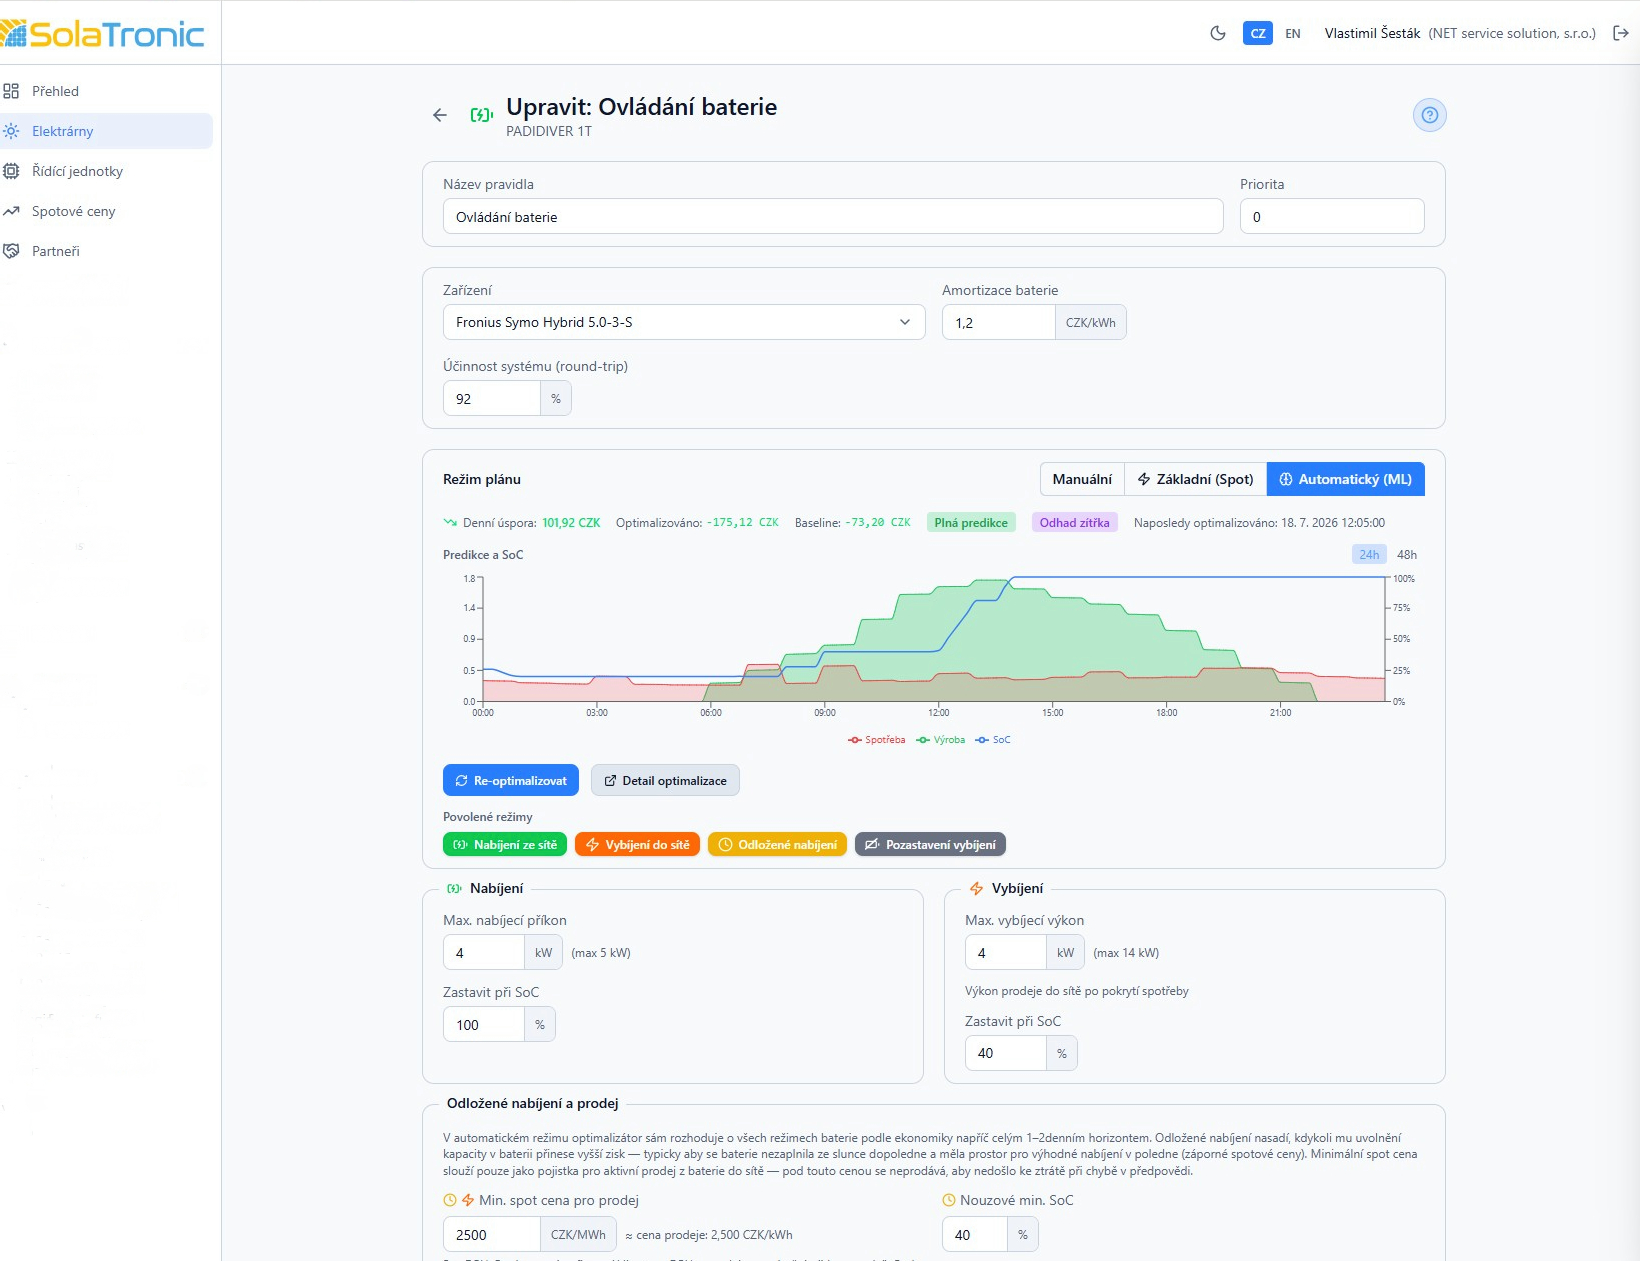Click the Nabíjení section battery icon
The width and height of the screenshot is (1640, 1261).
click(x=454, y=888)
